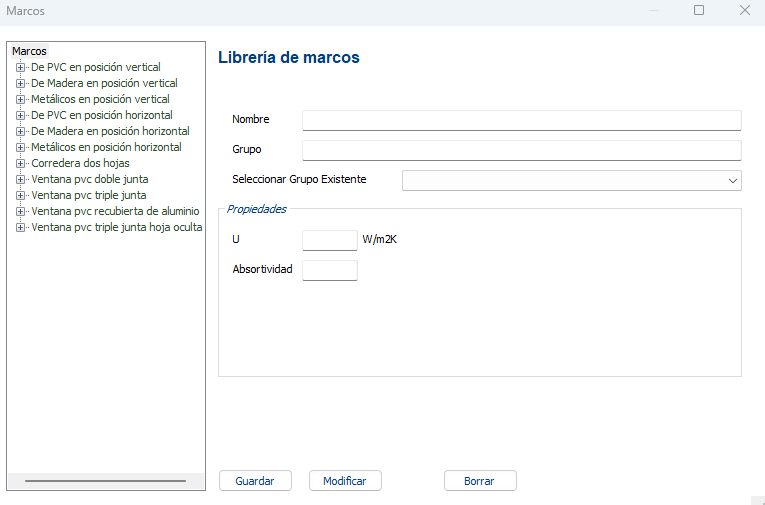Focus the Nombre text field

(x=521, y=120)
